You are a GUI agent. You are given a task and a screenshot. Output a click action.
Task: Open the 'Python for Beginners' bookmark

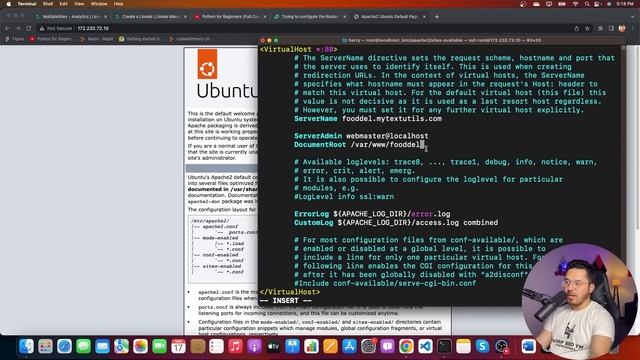click(51, 39)
